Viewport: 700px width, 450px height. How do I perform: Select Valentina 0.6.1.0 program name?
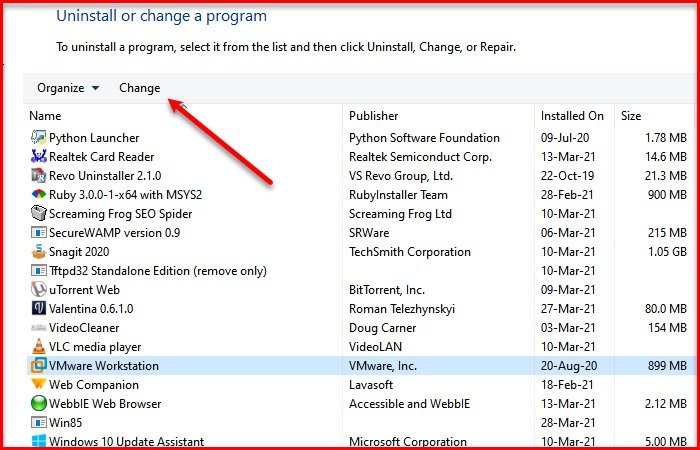(x=91, y=309)
